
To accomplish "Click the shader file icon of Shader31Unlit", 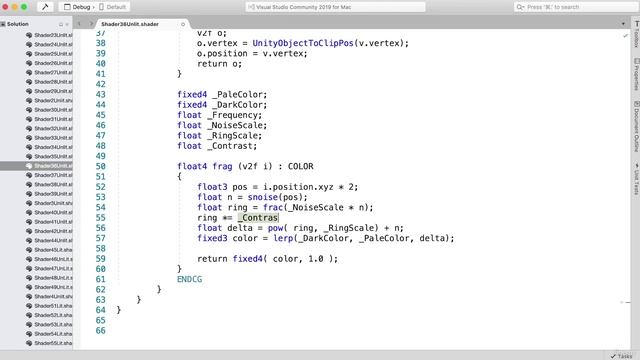I will point(29,119).
